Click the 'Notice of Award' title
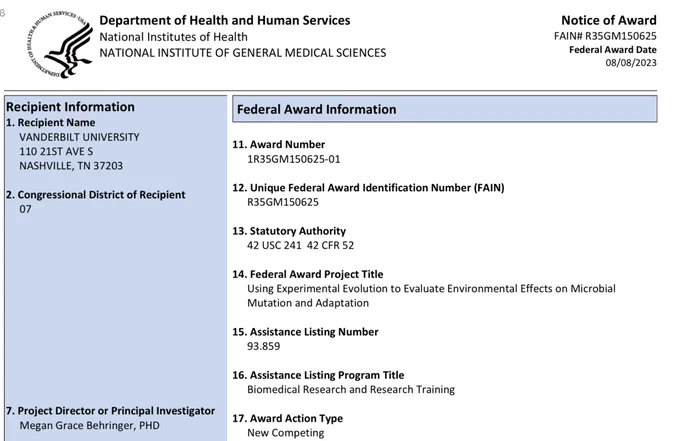680x441 pixels. point(608,20)
